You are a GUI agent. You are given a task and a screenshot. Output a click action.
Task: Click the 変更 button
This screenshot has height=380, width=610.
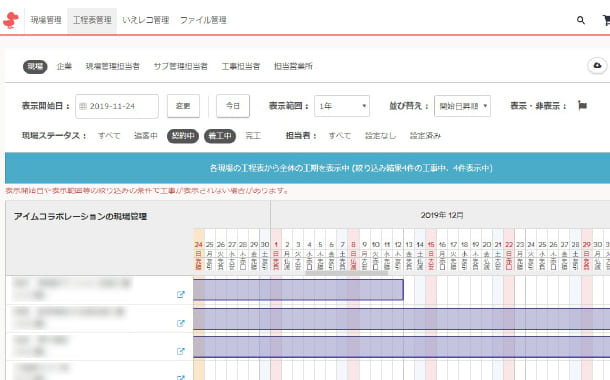pos(183,106)
